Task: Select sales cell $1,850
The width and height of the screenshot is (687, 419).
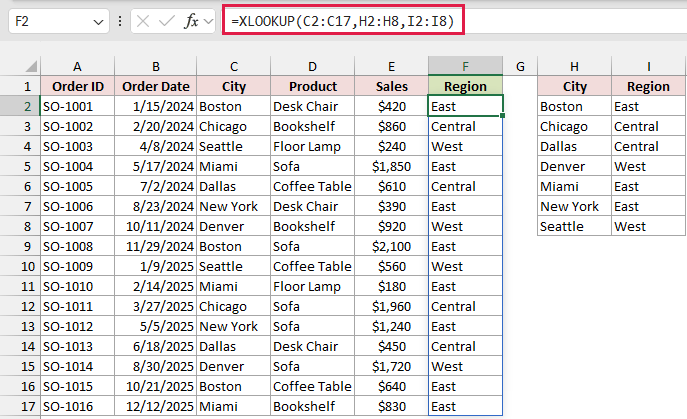Action: tap(391, 167)
